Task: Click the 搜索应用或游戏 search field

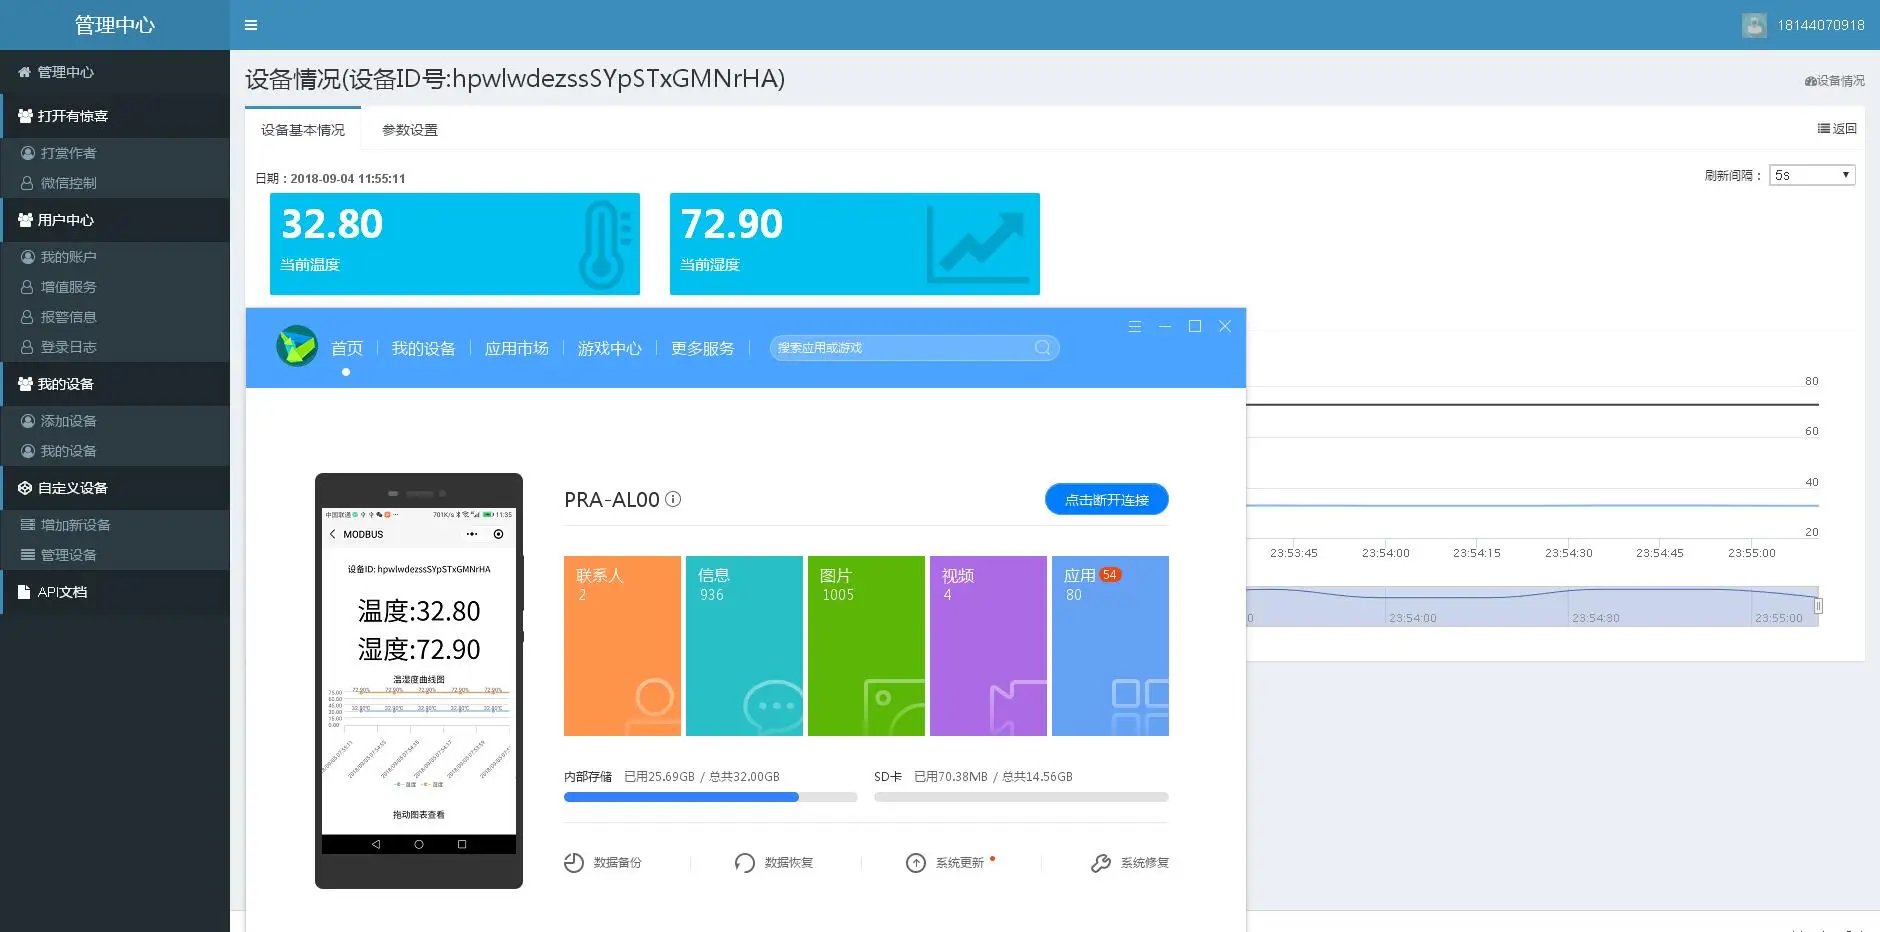Action: pos(914,348)
